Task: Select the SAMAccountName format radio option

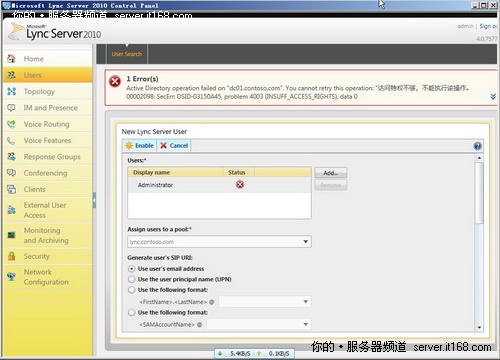Action: click(x=132, y=313)
